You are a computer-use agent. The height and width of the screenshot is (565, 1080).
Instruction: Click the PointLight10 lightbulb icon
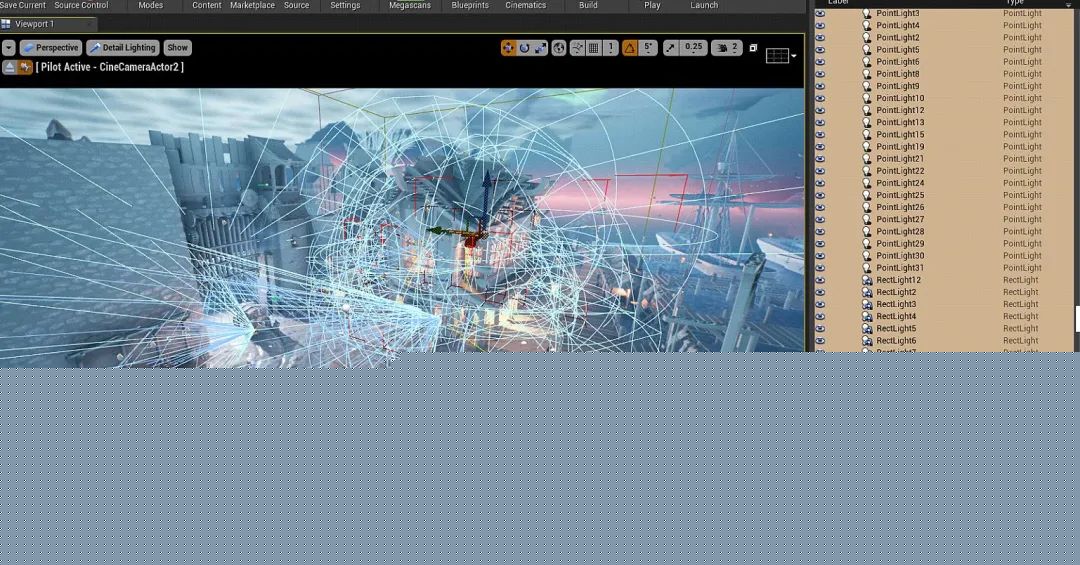click(x=867, y=98)
